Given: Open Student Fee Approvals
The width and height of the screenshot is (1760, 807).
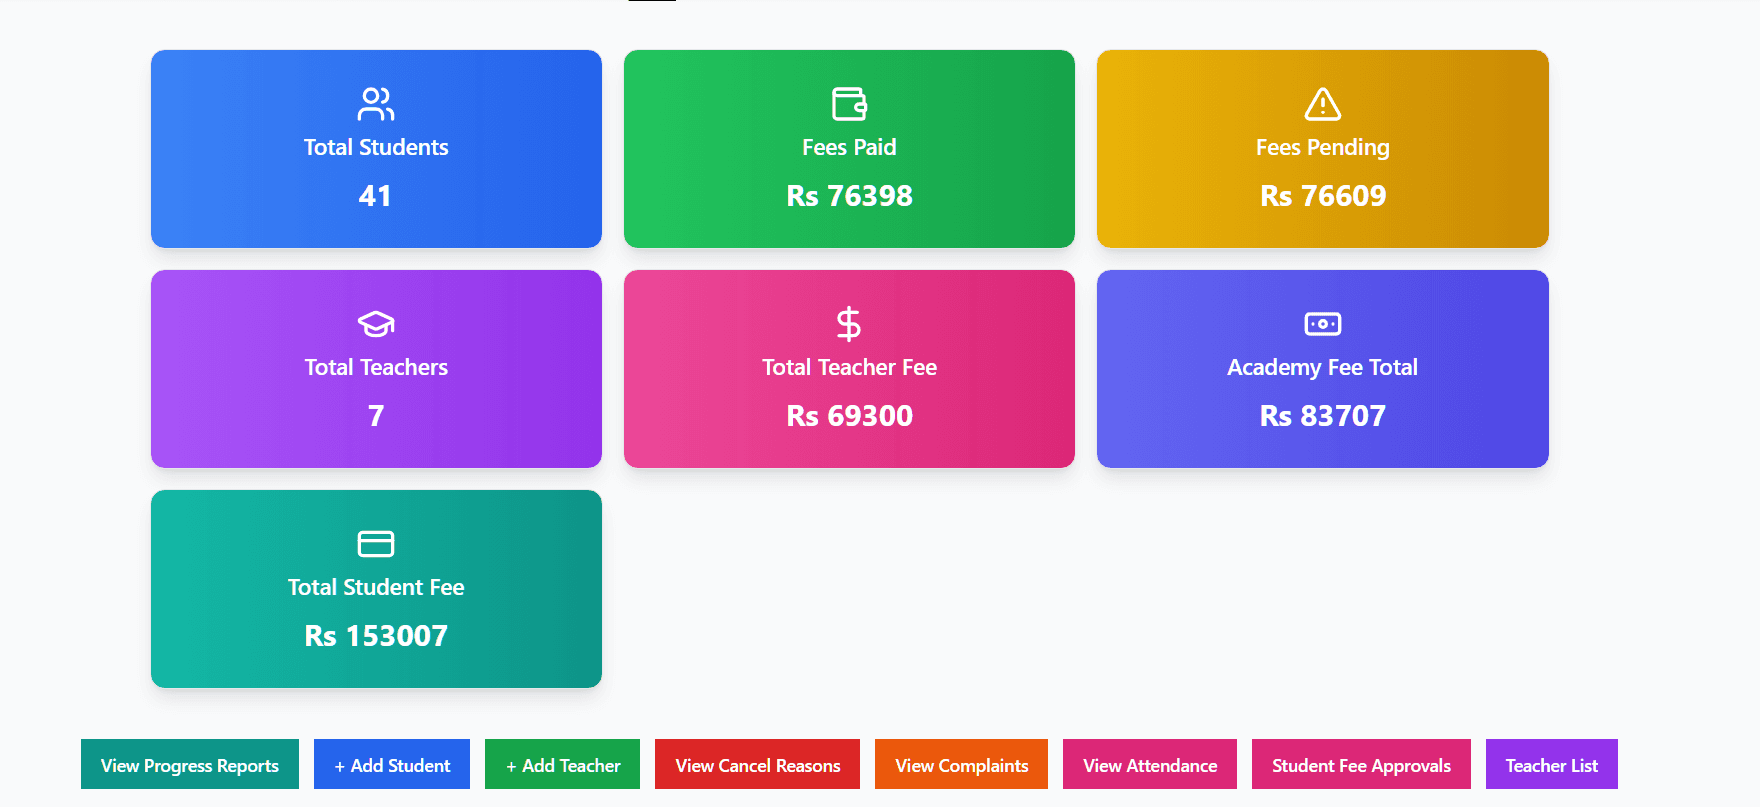Looking at the screenshot, I should (1361, 765).
